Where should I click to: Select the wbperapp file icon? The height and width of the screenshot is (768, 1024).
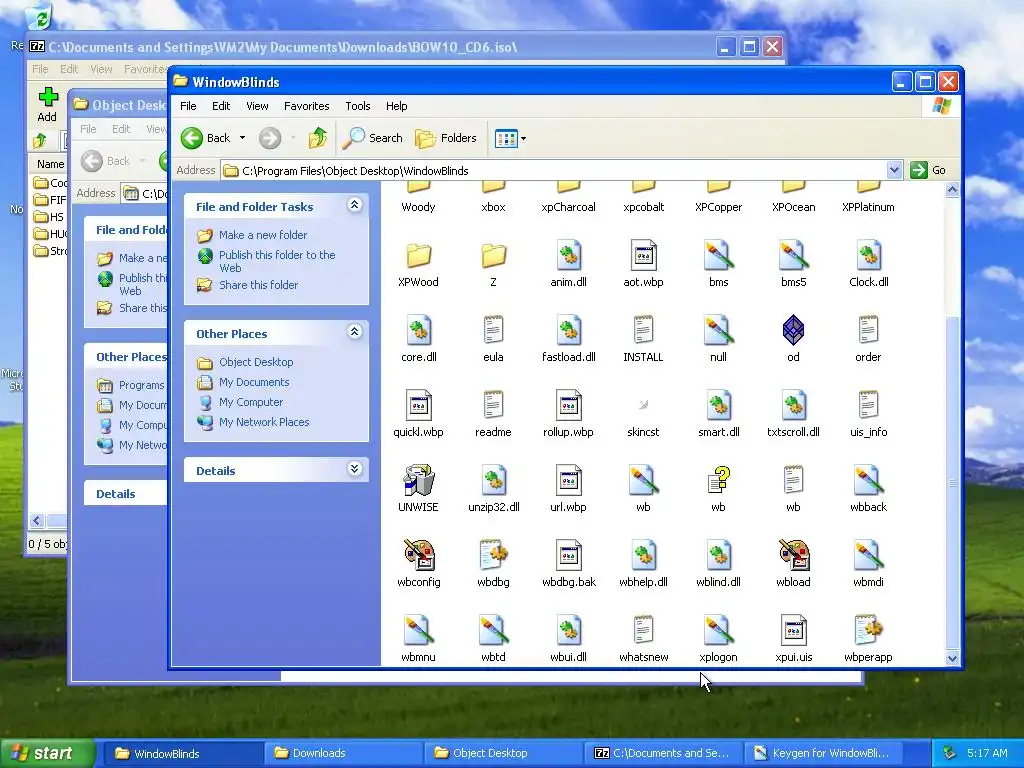point(869,631)
